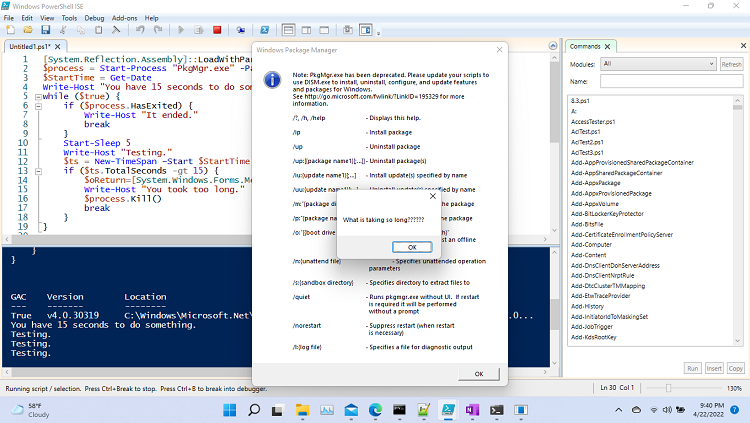The width and height of the screenshot is (750, 423).
Task: Save the script with the floppy icon
Action: pos(45,30)
